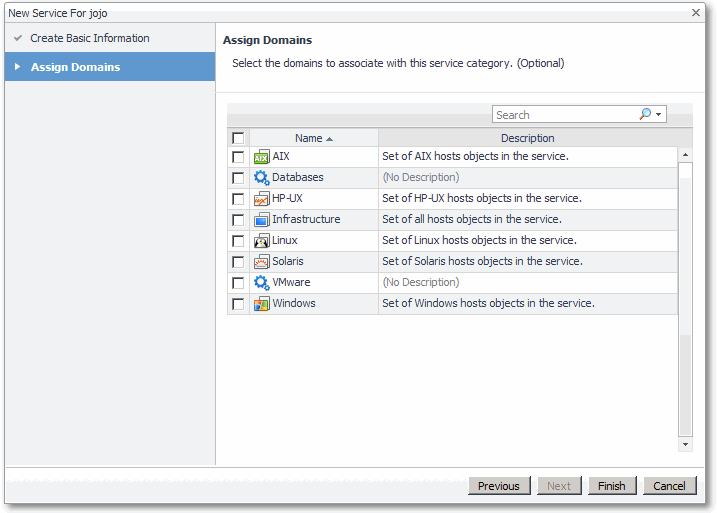Click the Windows domain icon
Screen dimensions: 717x513
(x=261, y=304)
